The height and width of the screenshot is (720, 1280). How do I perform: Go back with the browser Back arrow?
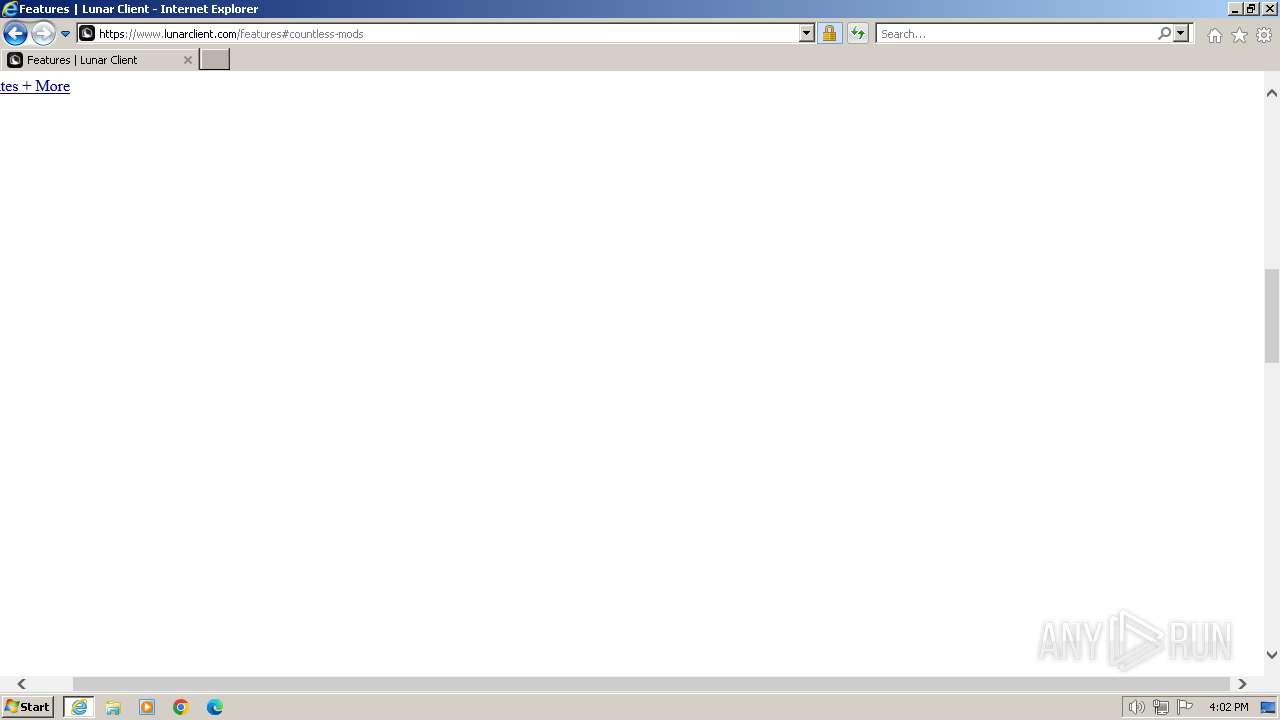click(x=15, y=33)
